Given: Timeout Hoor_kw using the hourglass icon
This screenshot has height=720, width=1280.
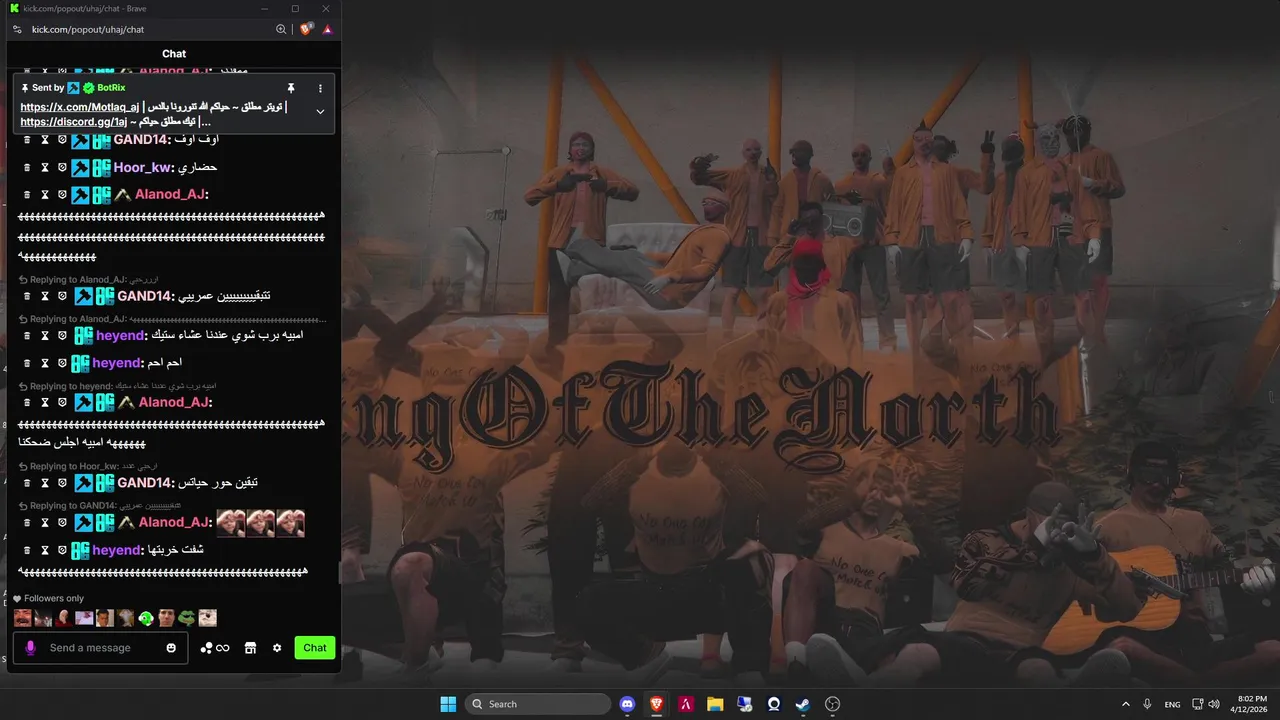Looking at the screenshot, I should coord(45,167).
